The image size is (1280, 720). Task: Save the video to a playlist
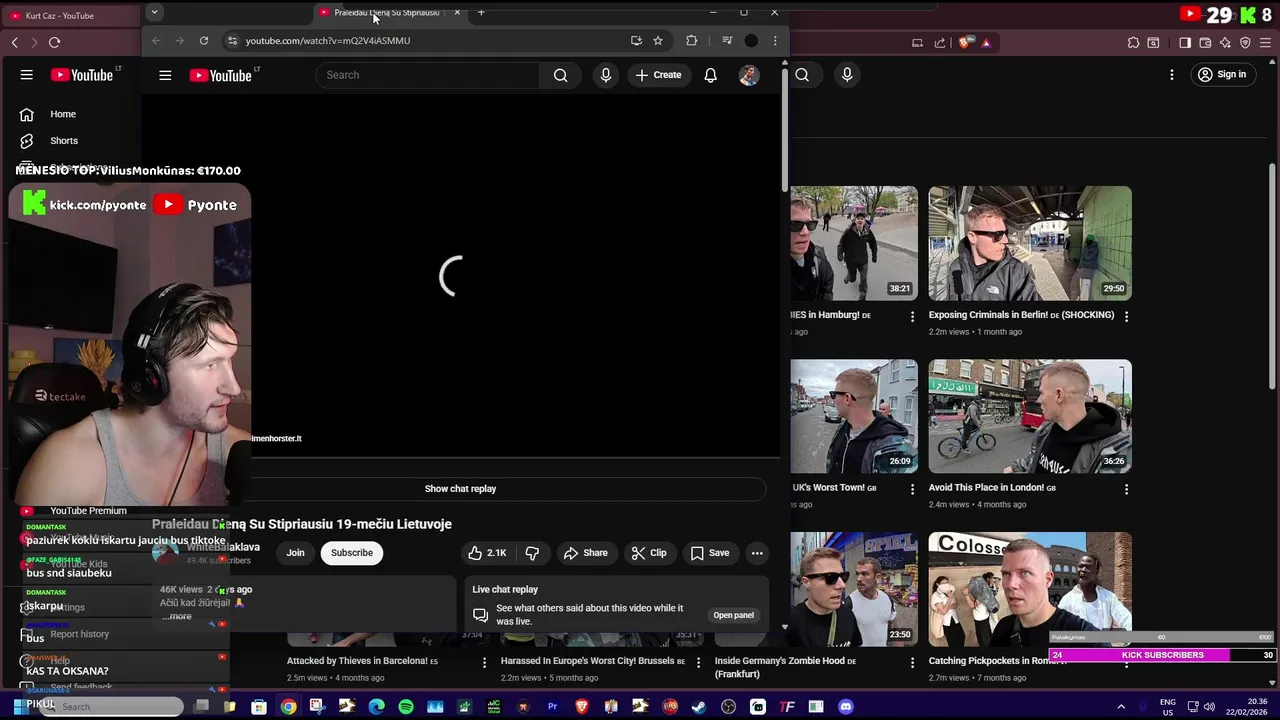coord(709,553)
